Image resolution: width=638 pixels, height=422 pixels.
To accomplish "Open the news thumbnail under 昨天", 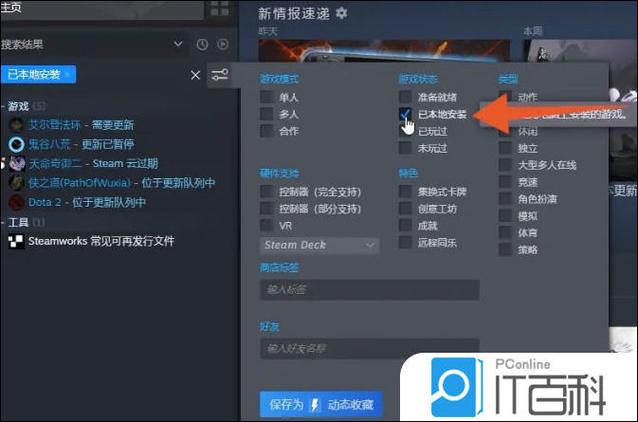I will click(384, 51).
